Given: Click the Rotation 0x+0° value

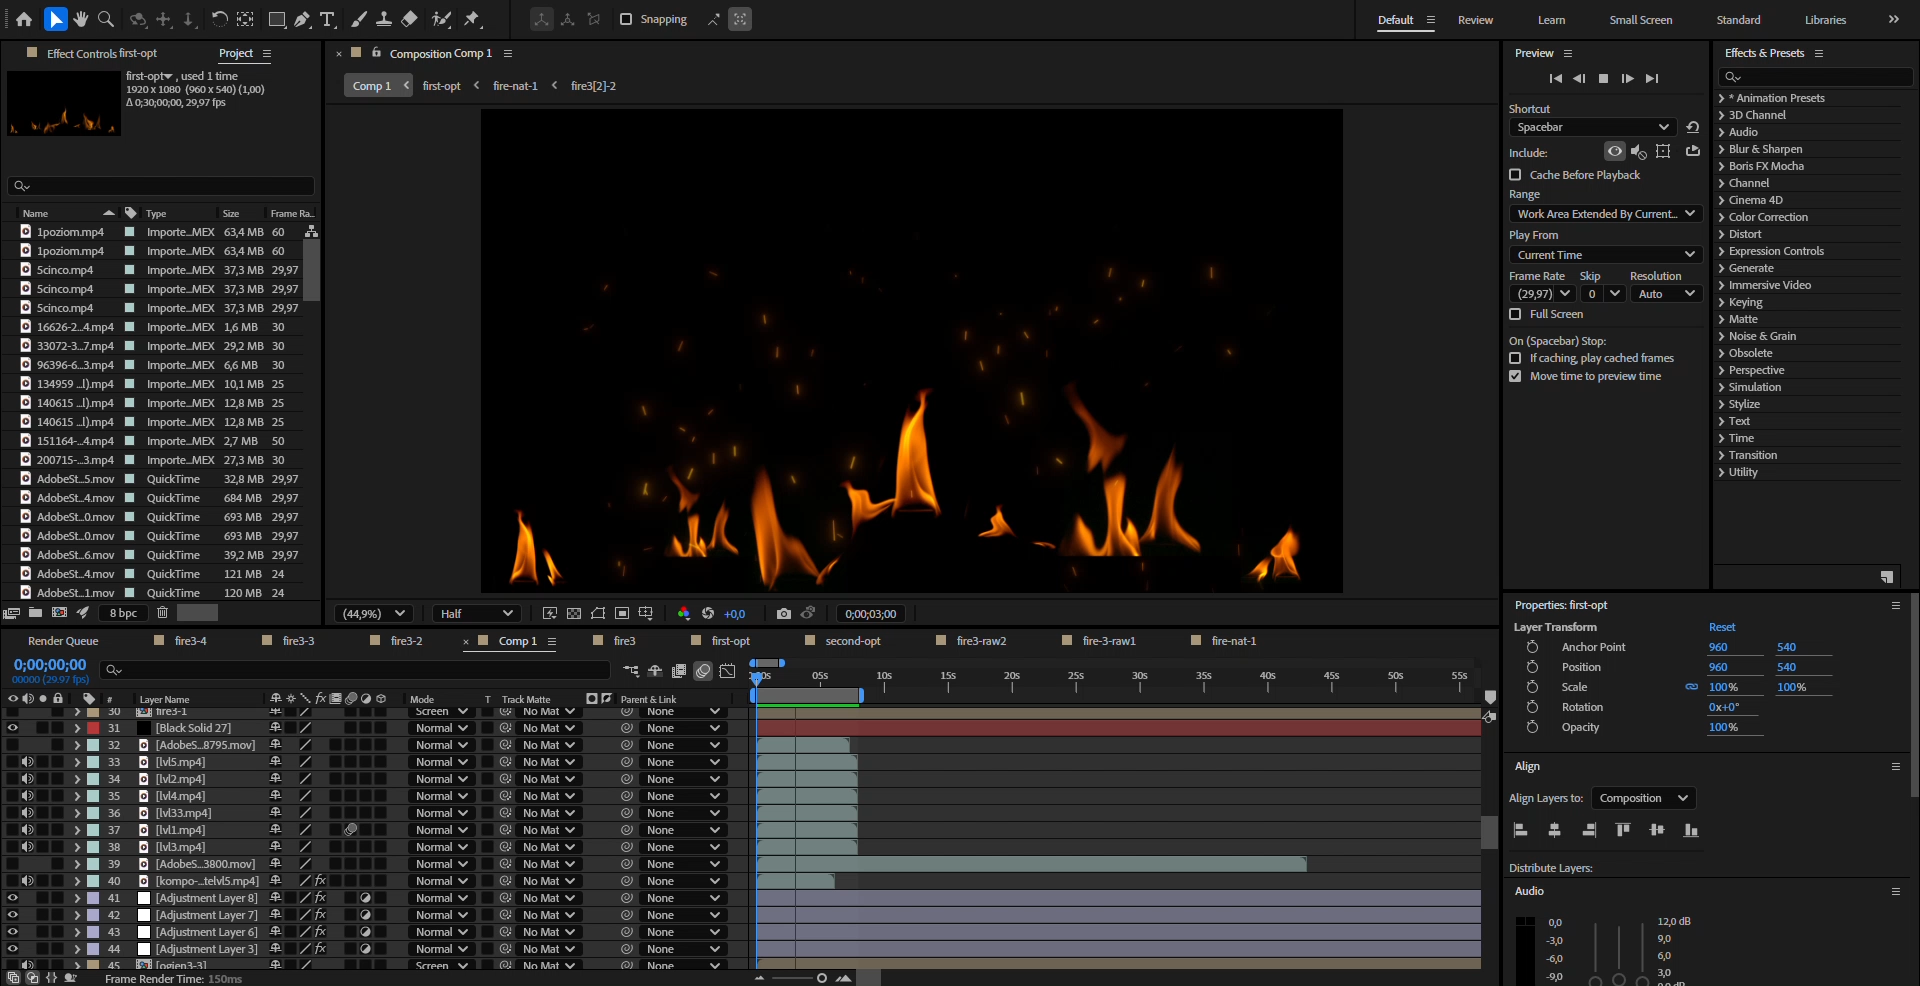Looking at the screenshot, I should pyautogui.click(x=1724, y=707).
